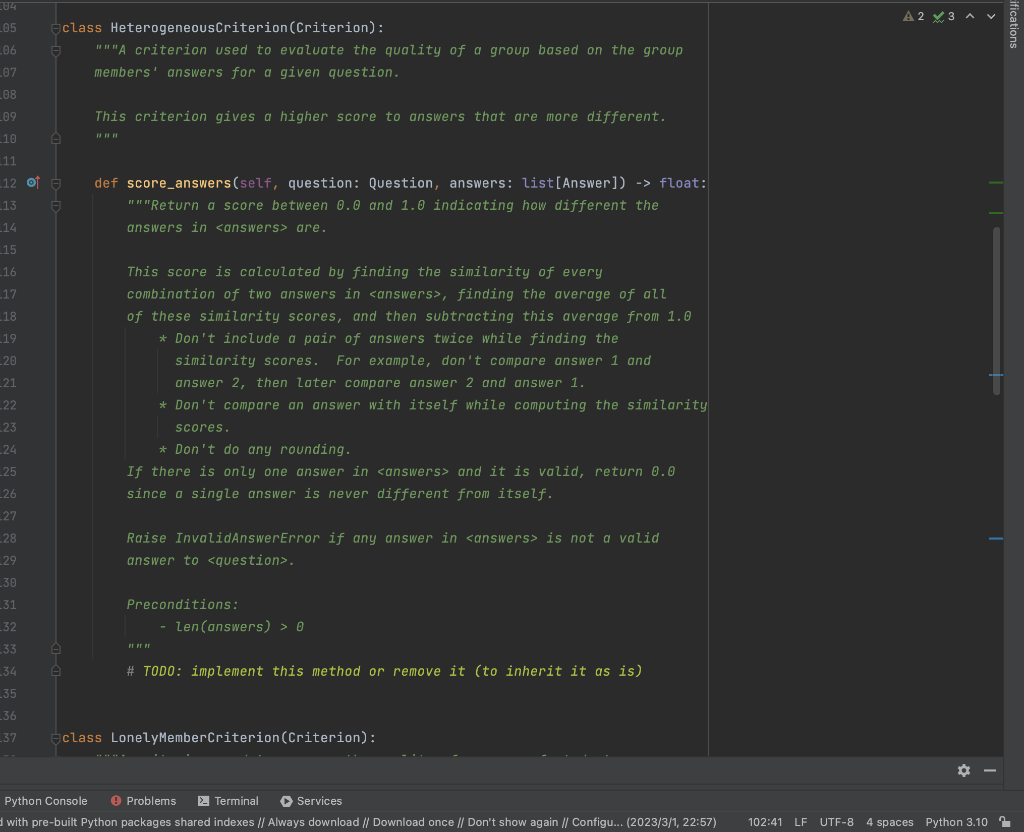This screenshot has width=1024, height=832.
Task: Click the green checkmark inspections icon
Action: pyautogui.click(x=938, y=16)
